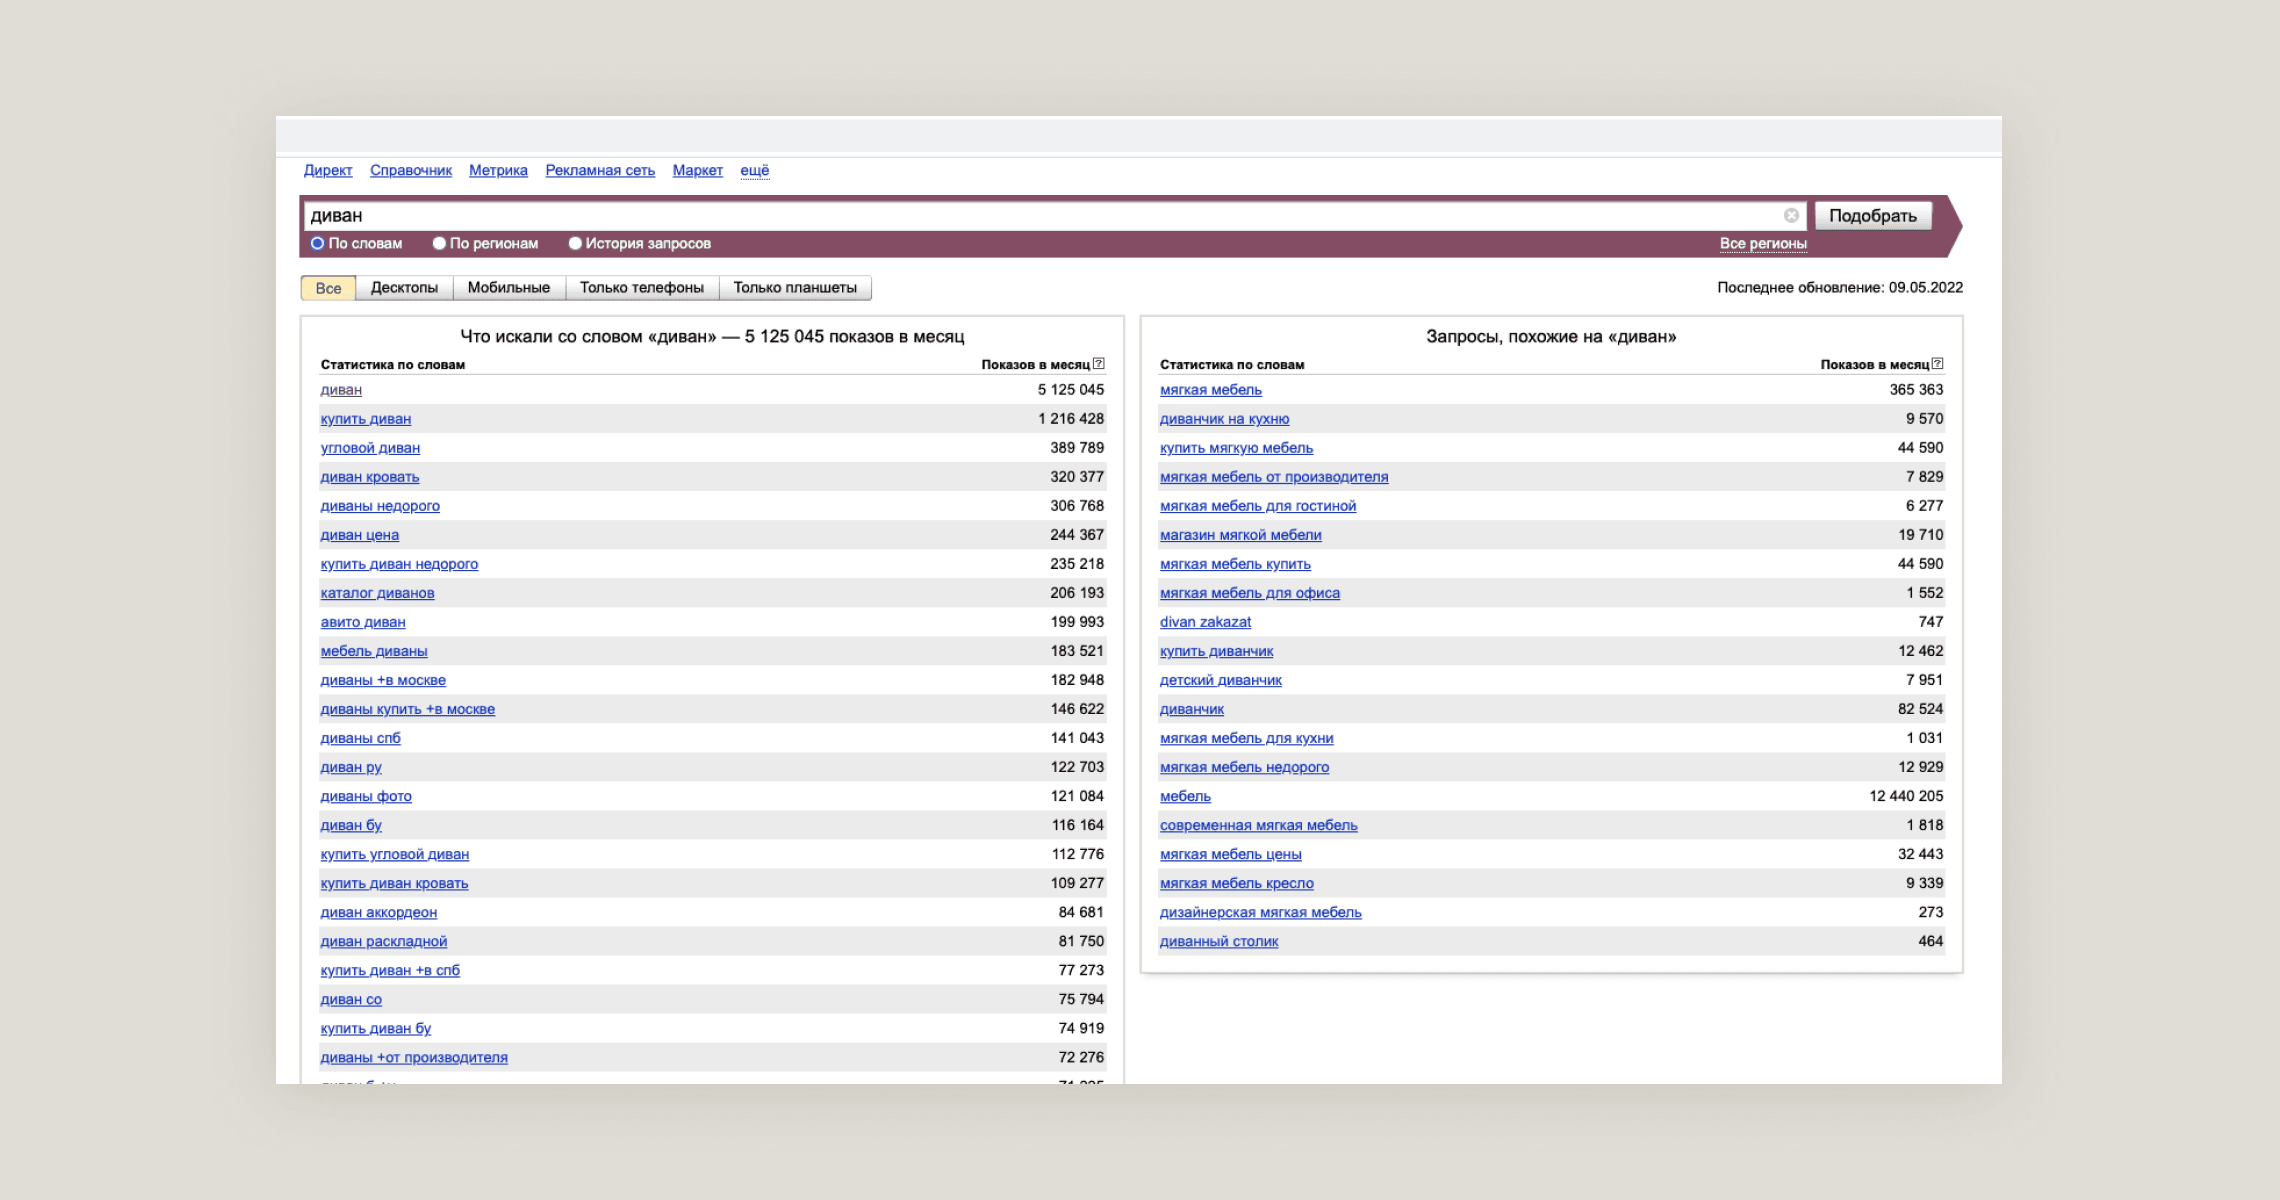Open the 'мягкая мебель от производителя' query
Image resolution: width=2280 pixels, height=1200 pixels.
click(1274, 477)
